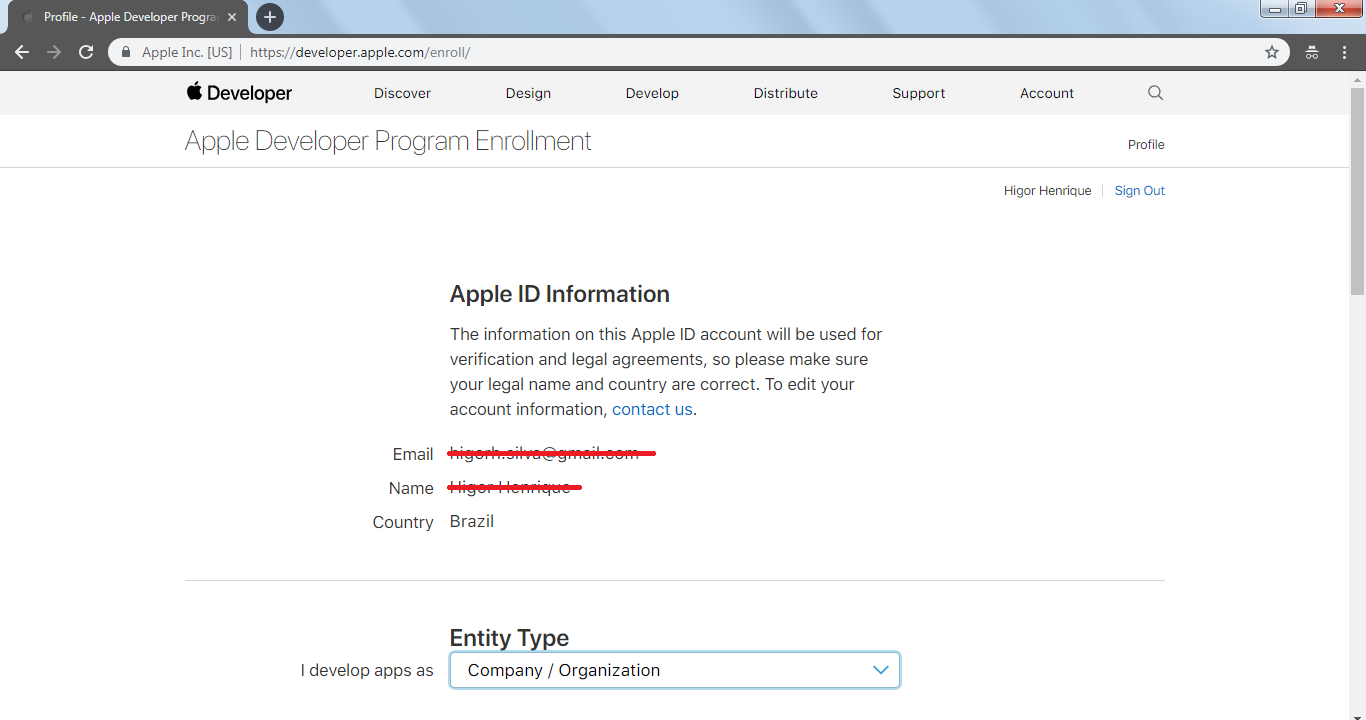
Task: Click the Apple Developer Program Enrollment heading
Action: point(388,141)
